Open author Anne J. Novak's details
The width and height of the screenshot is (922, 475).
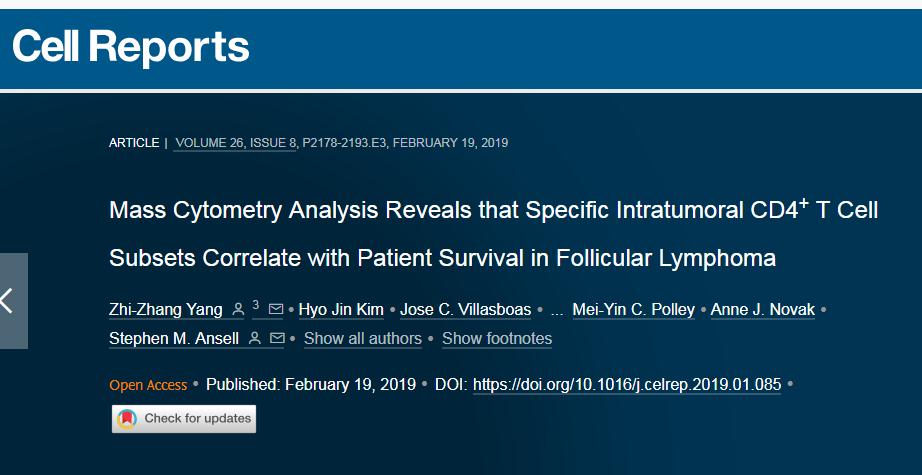point(763,310)
